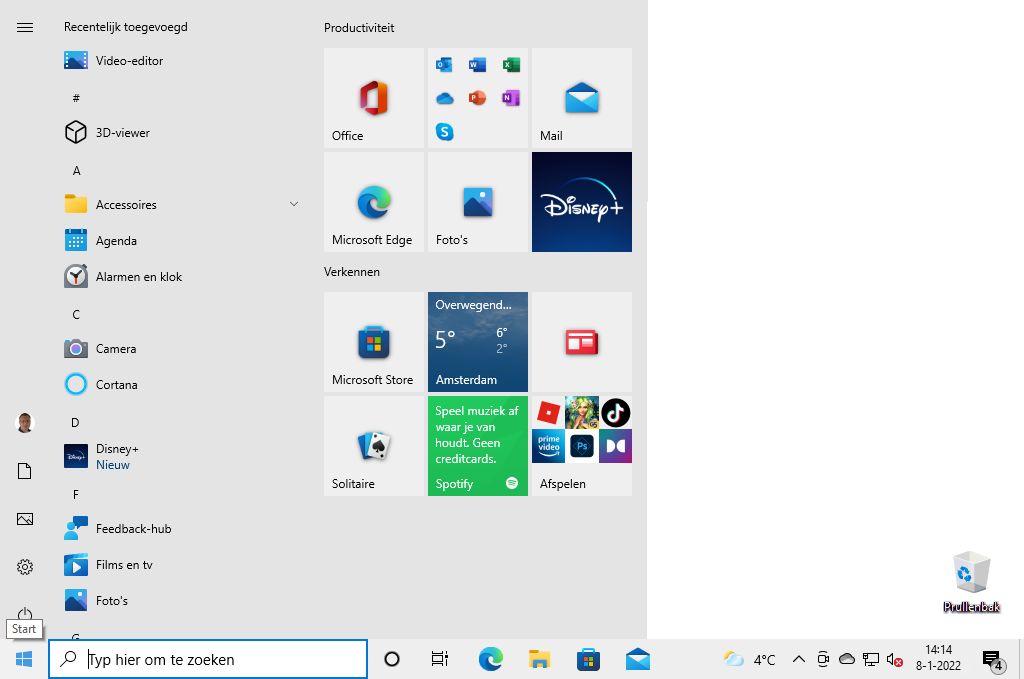
Task: Open OneDrive from the Office apps tile
Action: pos(444,98)
